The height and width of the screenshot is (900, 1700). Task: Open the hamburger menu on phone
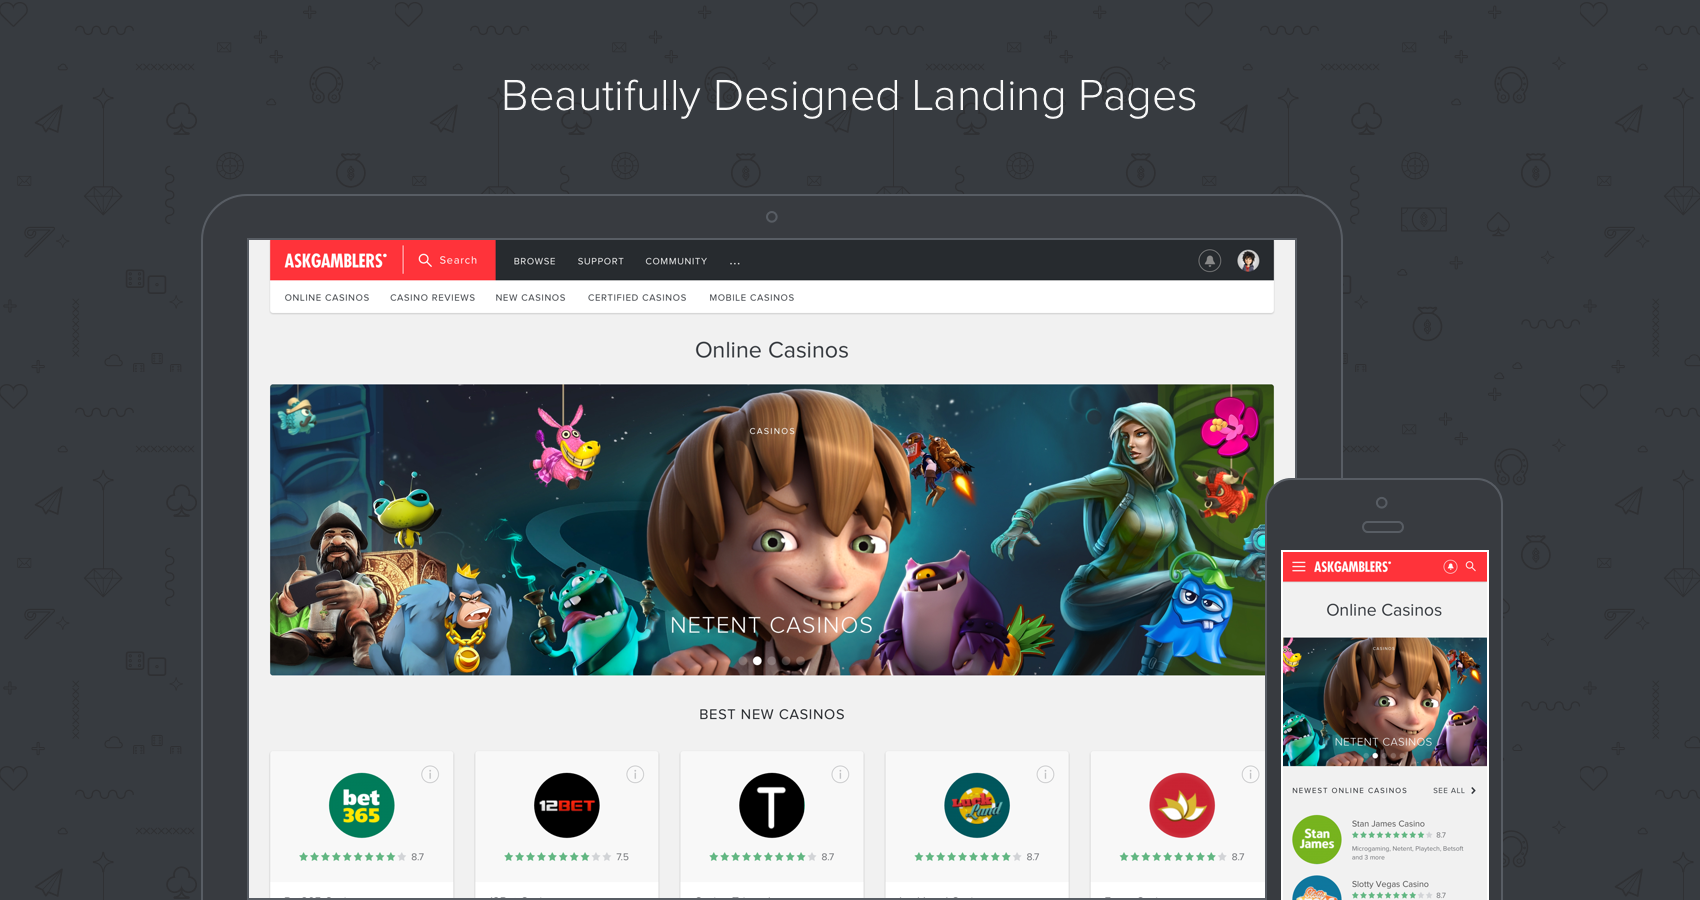(x=1299, y=567)
